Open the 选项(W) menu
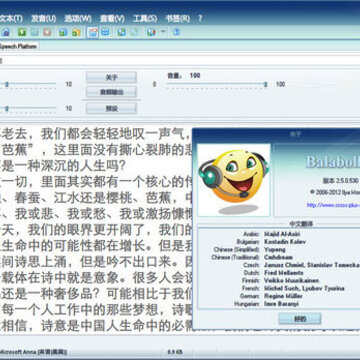 pos(78,18)
